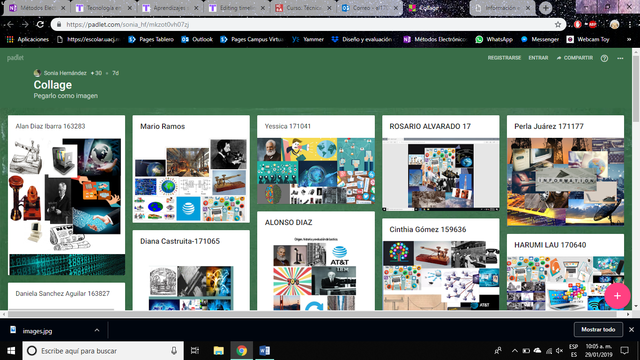Viewport: 640px width, 360px height.
Task: Show hidden system tray icons
Action: pos(515,351)
